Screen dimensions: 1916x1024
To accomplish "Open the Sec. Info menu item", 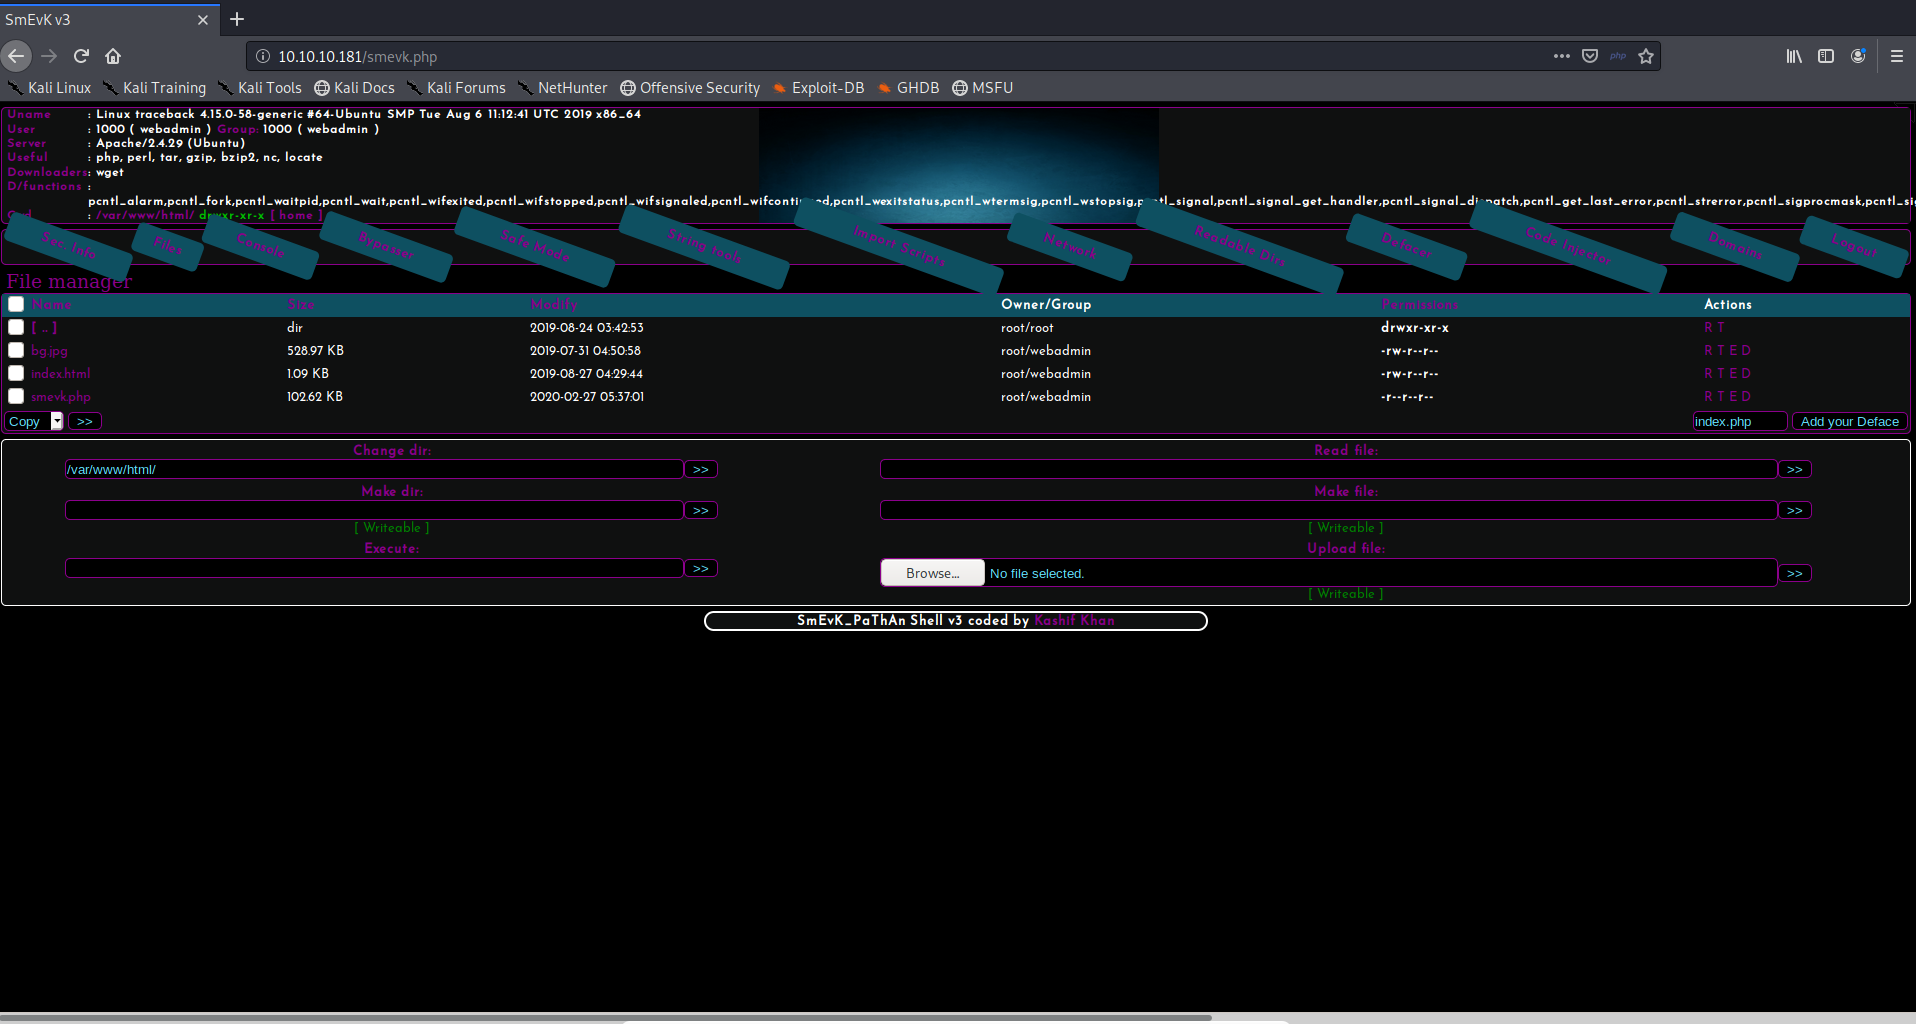I will click(x=69, y=246).
